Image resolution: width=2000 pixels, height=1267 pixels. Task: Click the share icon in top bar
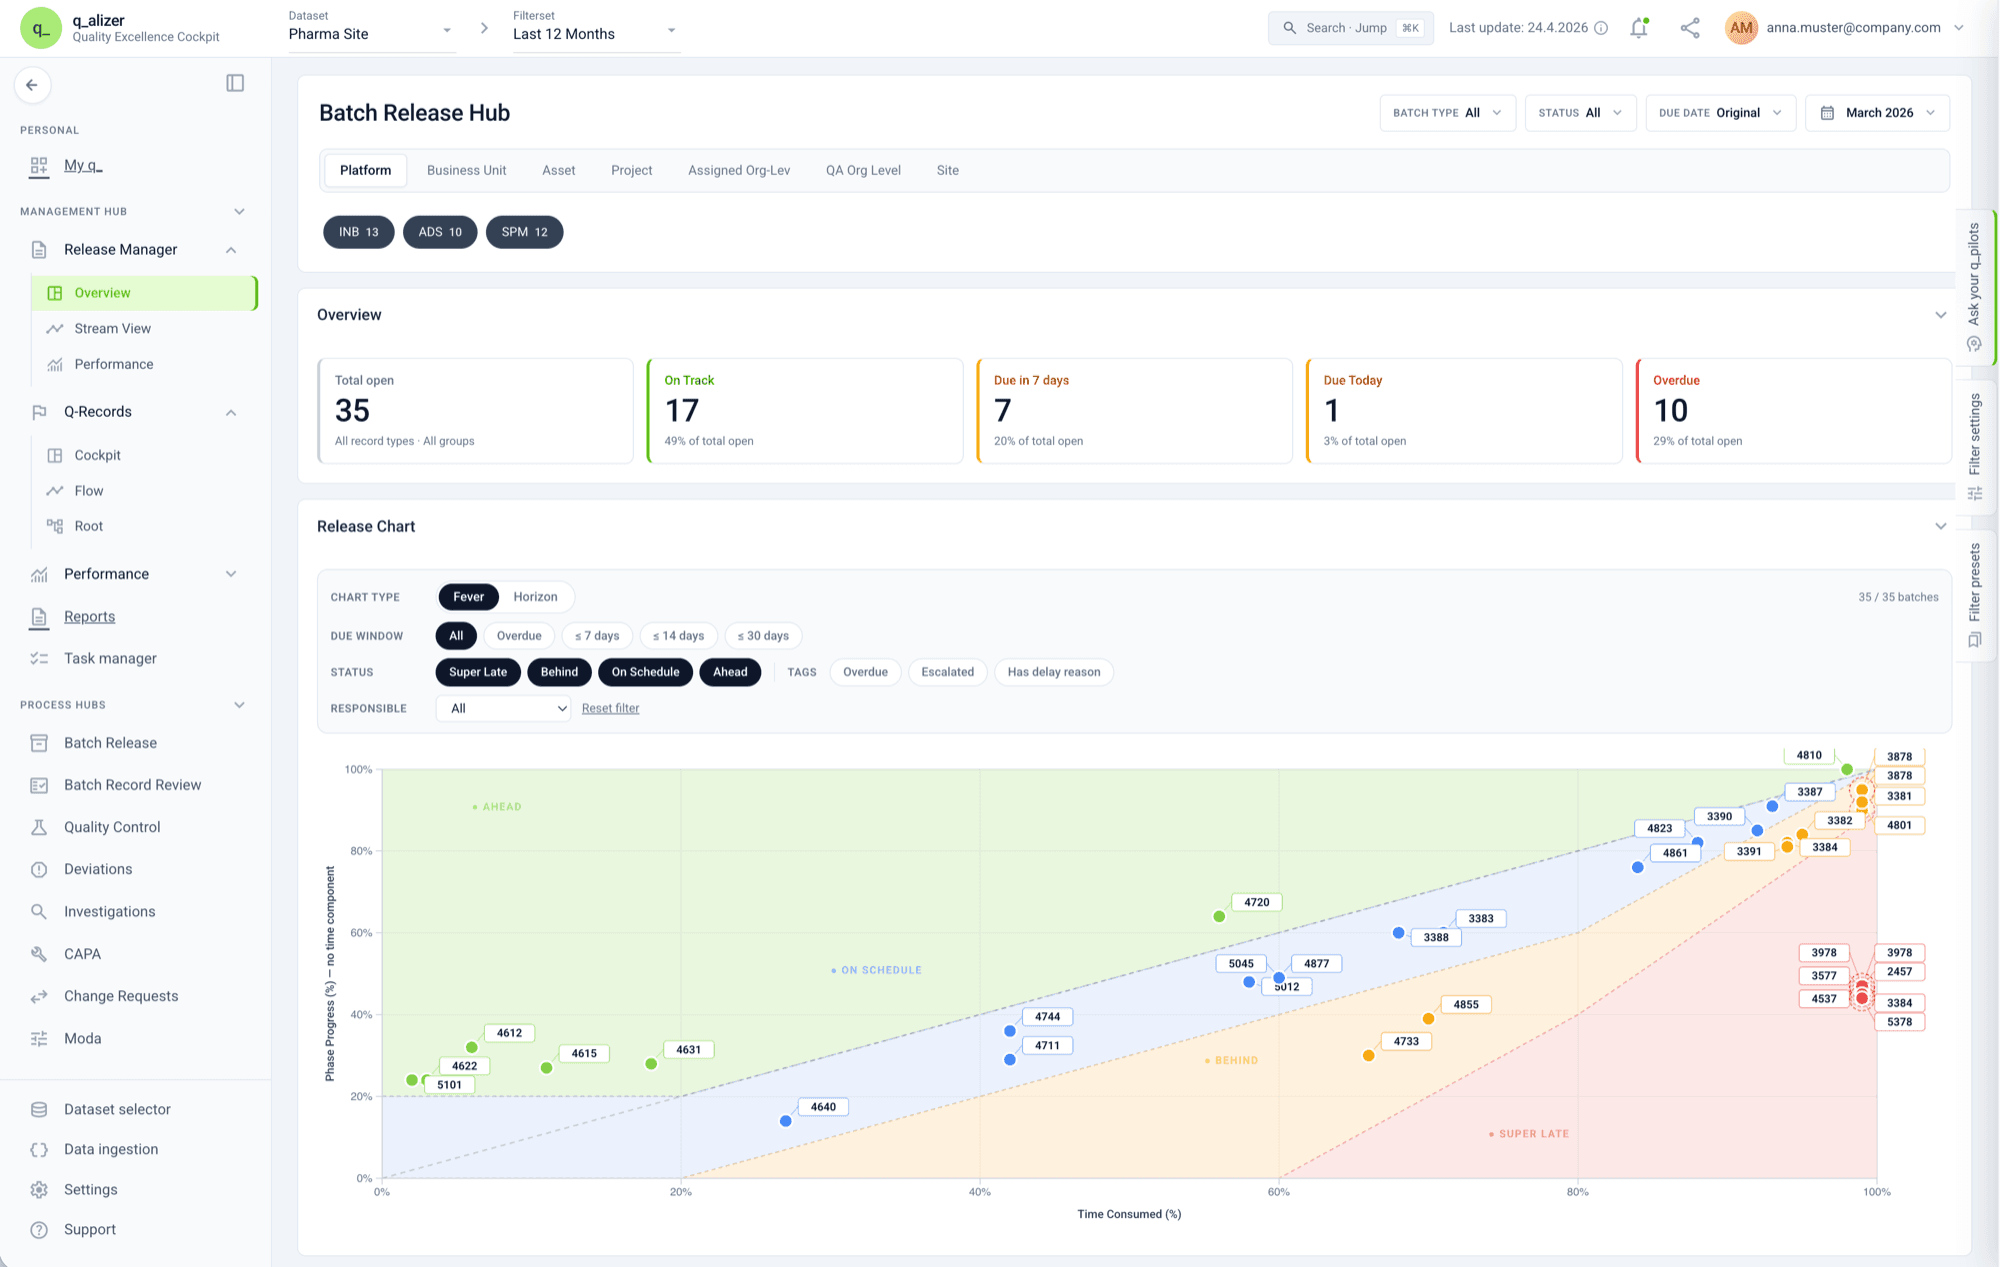point(1690,28)
